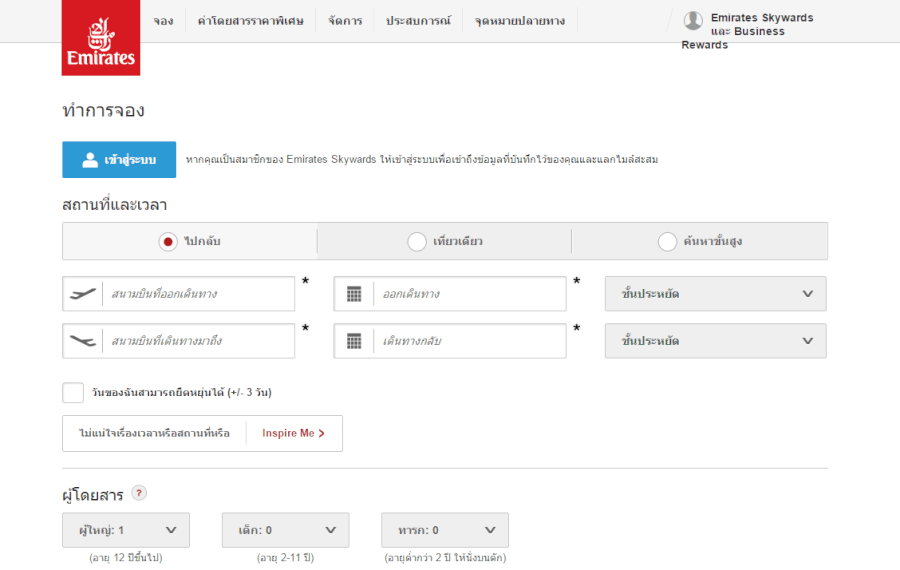Open the จอง menu item
This screenshot has height=570, width=900.
pos(163,21)
